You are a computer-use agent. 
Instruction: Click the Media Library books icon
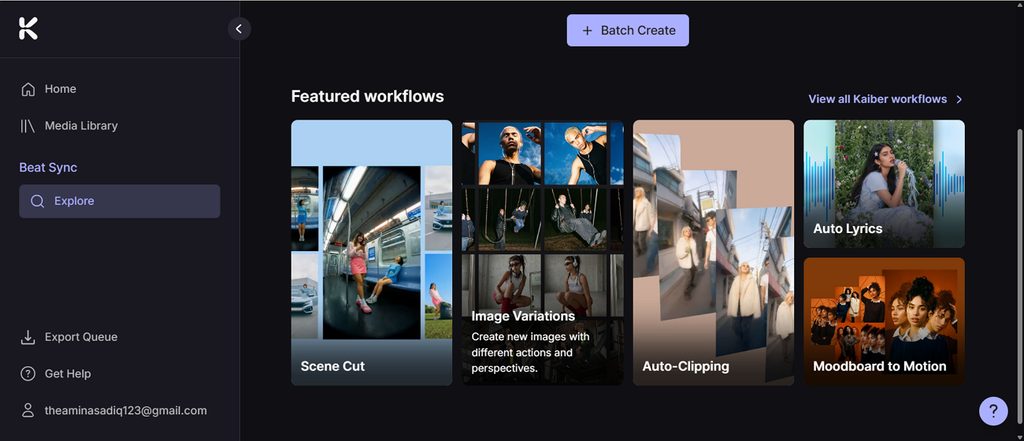pyautogui.click(x=27, y=125)
